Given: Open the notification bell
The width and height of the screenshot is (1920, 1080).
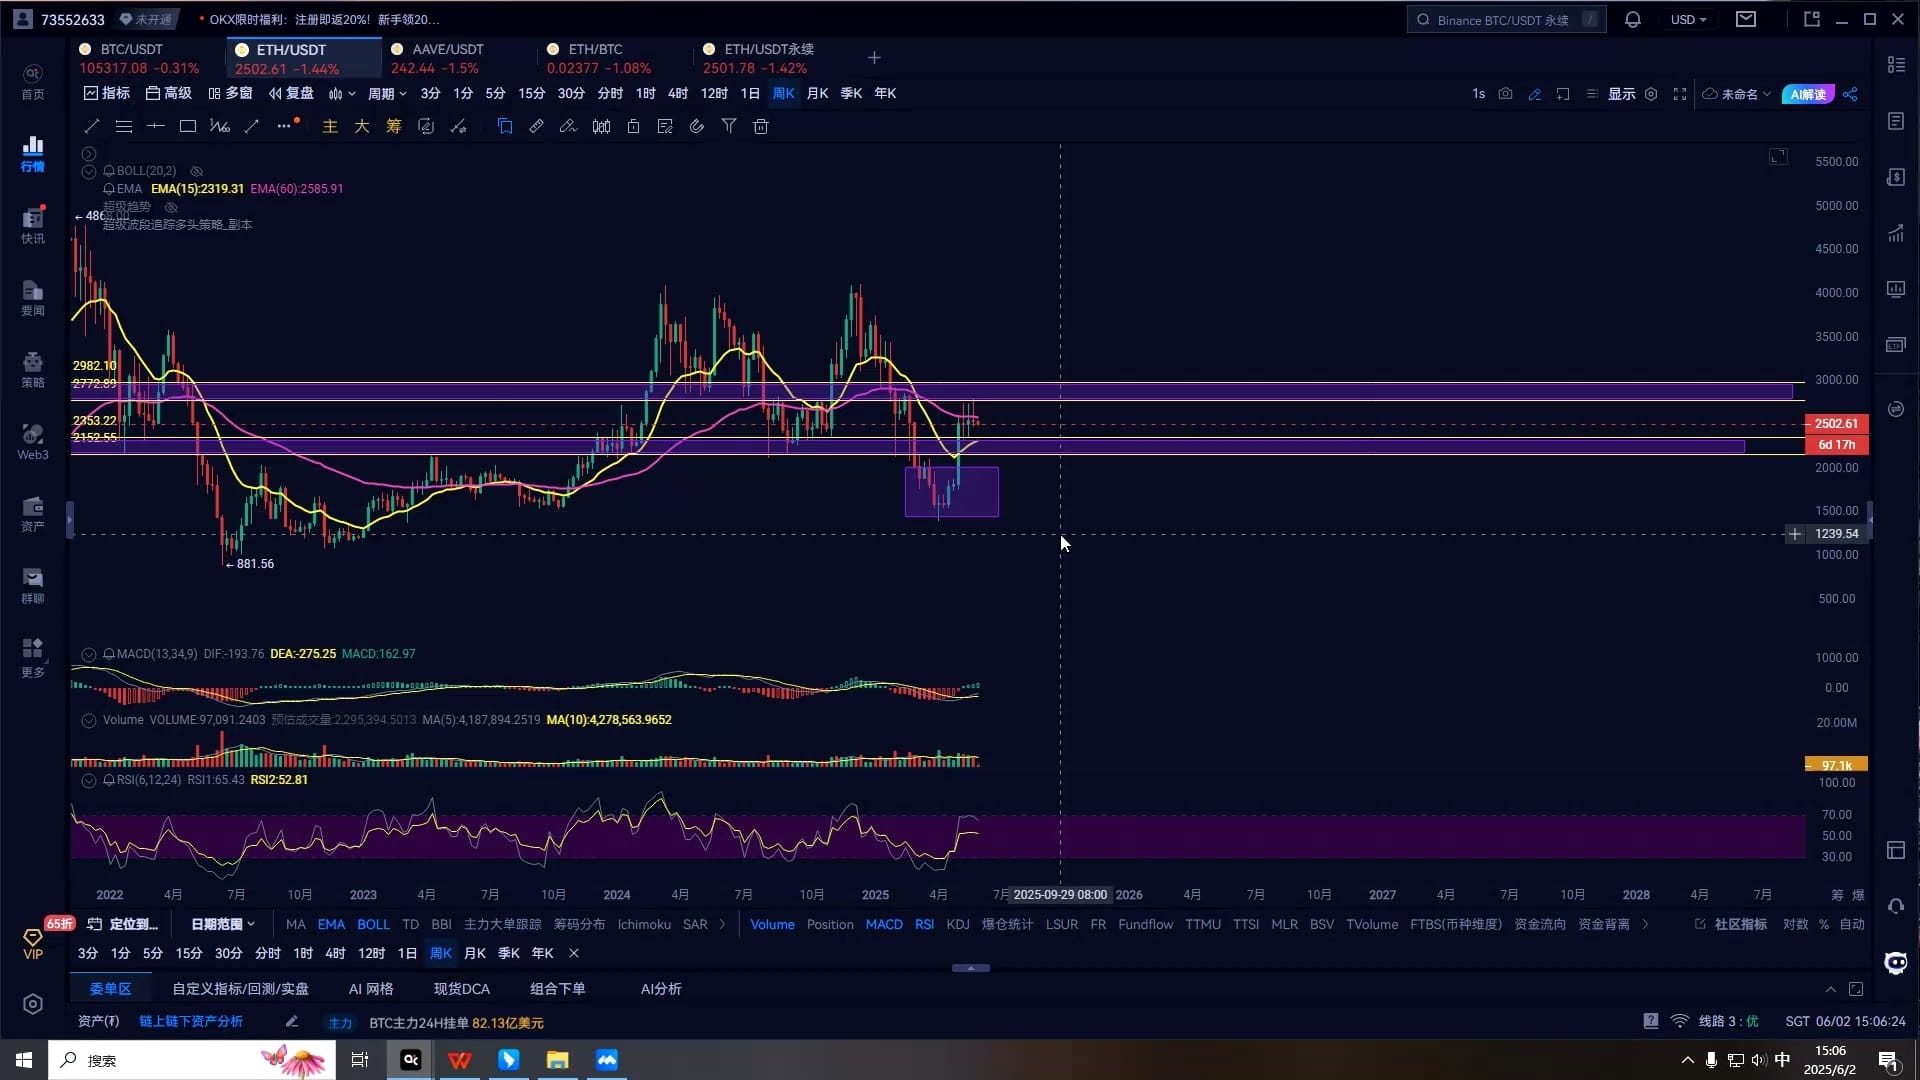Looking at the screenshot, I should 1632,19.
